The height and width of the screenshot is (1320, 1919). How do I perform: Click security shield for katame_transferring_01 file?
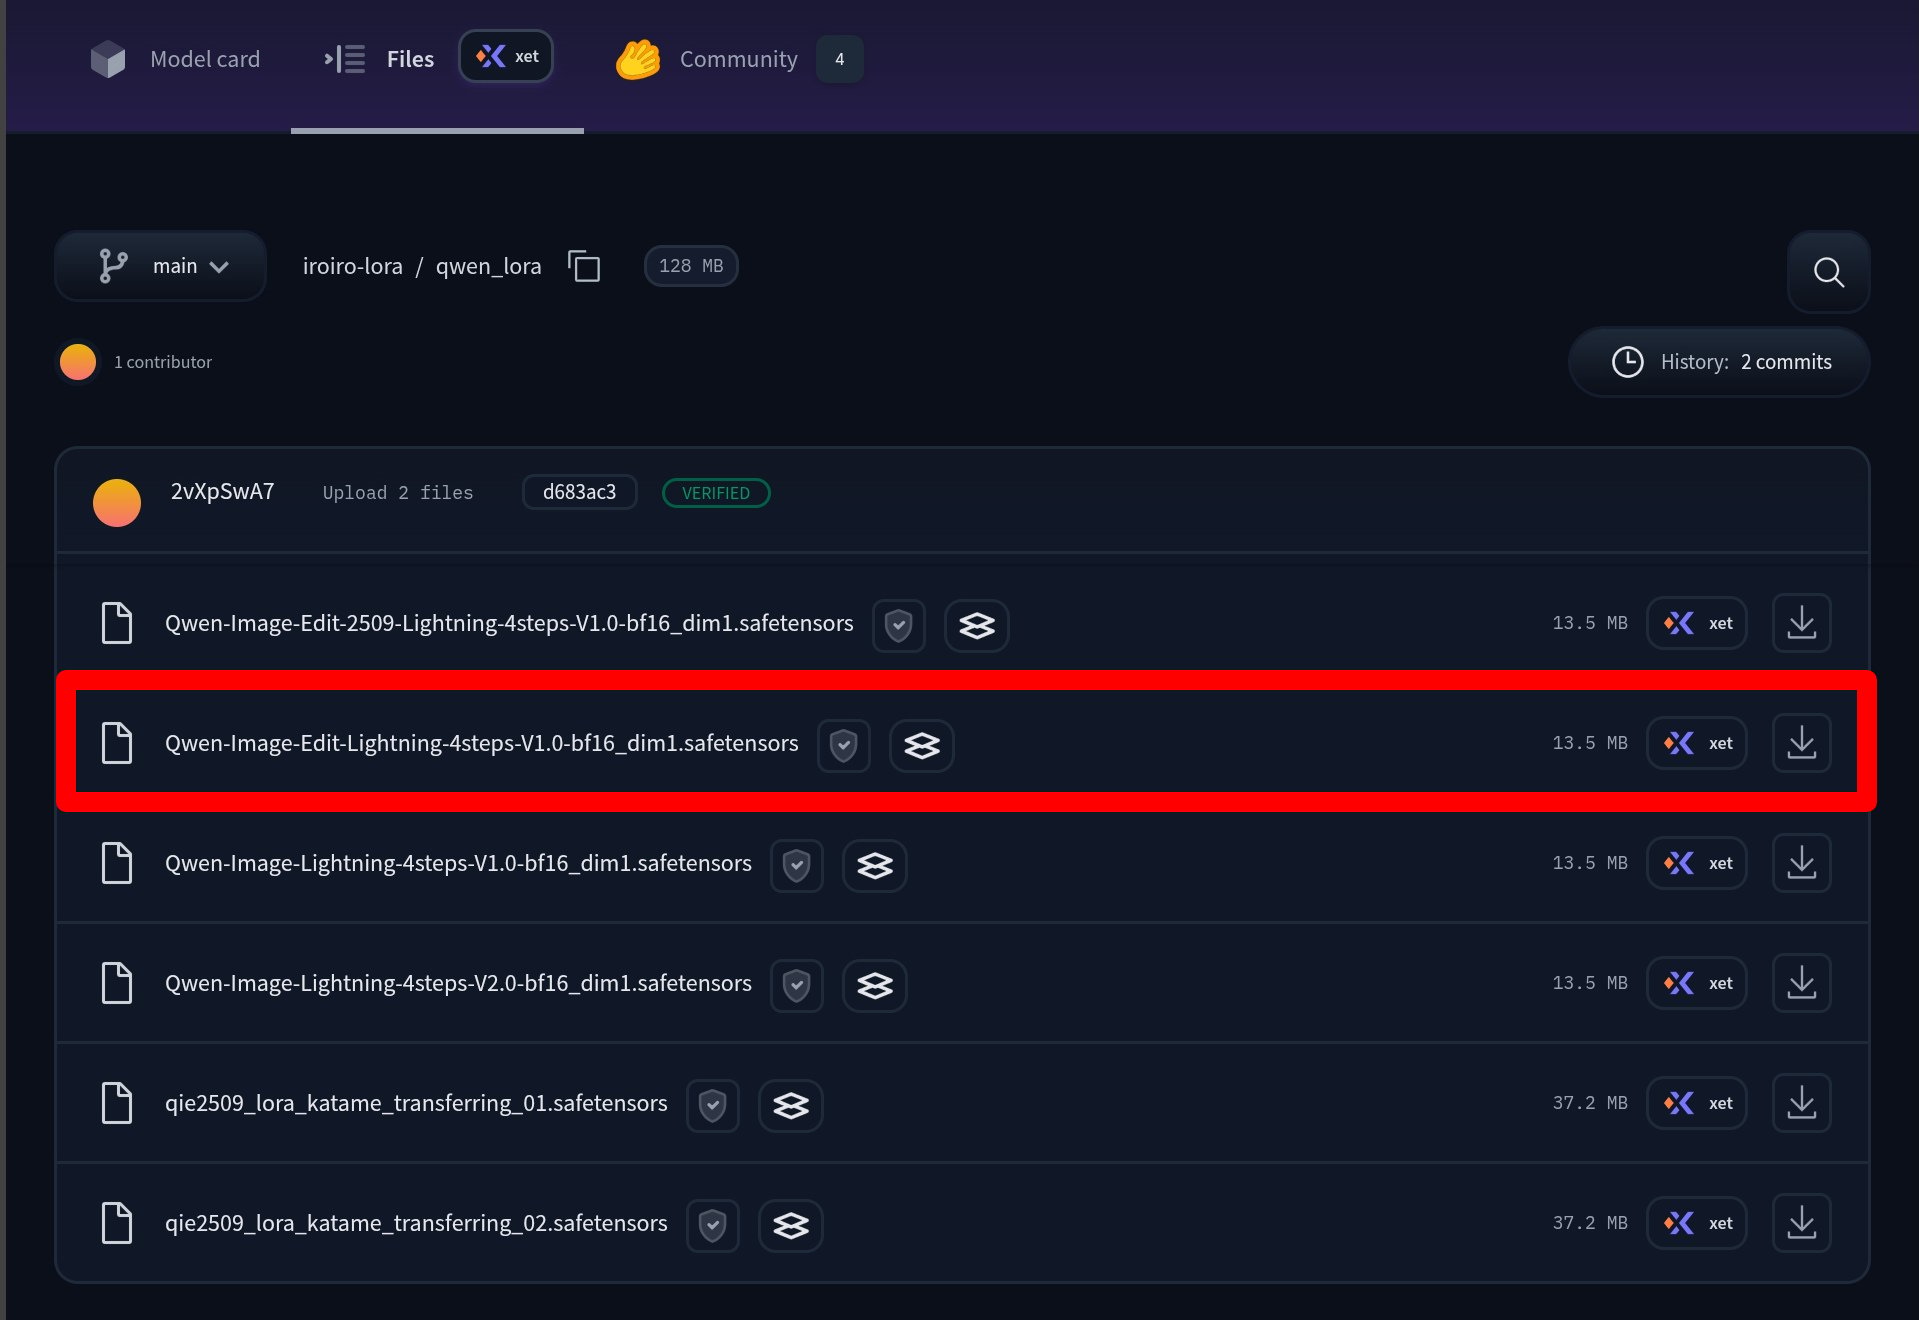click(x=713, y=1106)
